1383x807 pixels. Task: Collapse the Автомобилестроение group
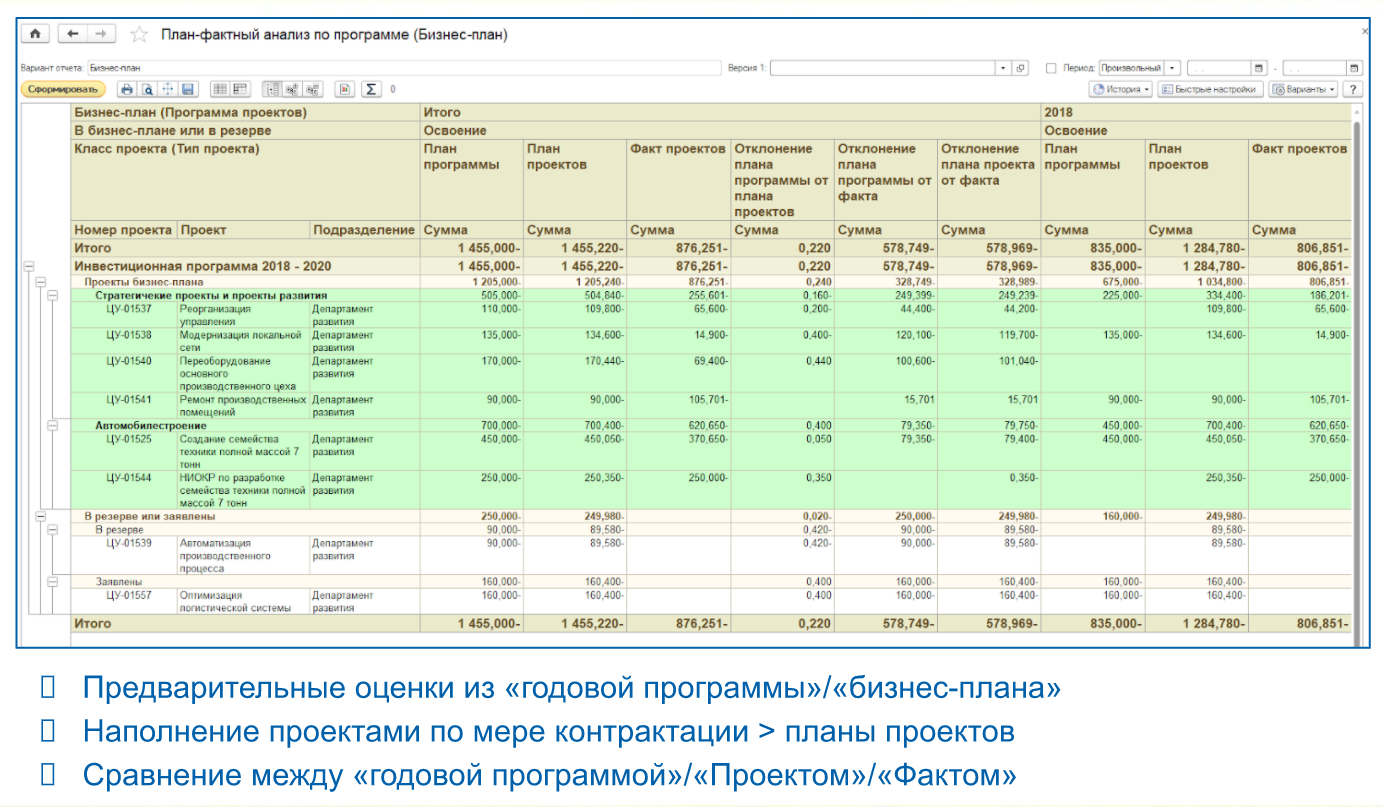[53, 425]
